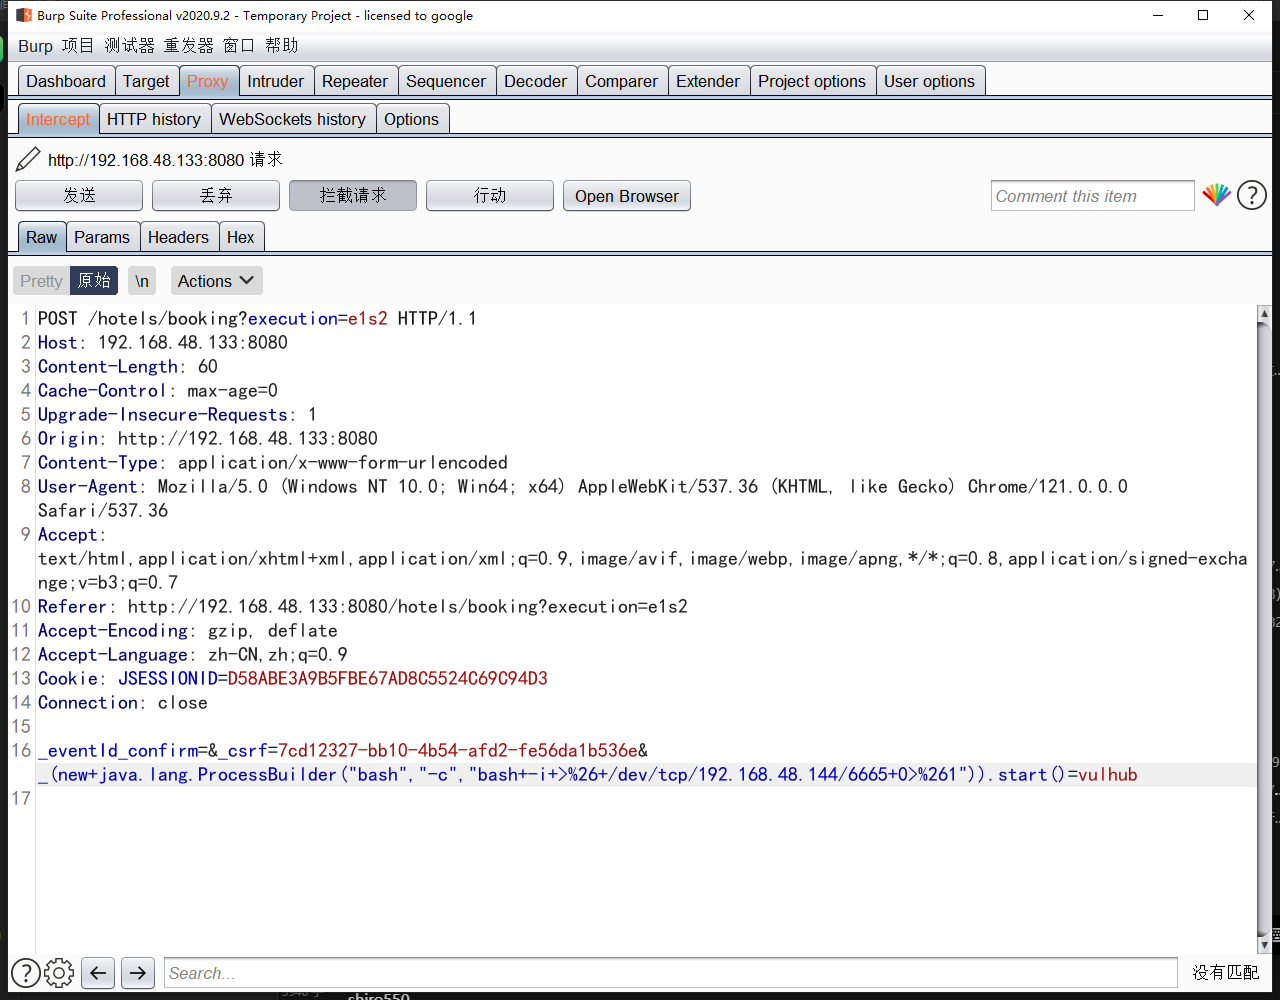Open the 行动 action menu button
The image size is (1280, 1000).
pyautogui.click(x=490, y=195)
